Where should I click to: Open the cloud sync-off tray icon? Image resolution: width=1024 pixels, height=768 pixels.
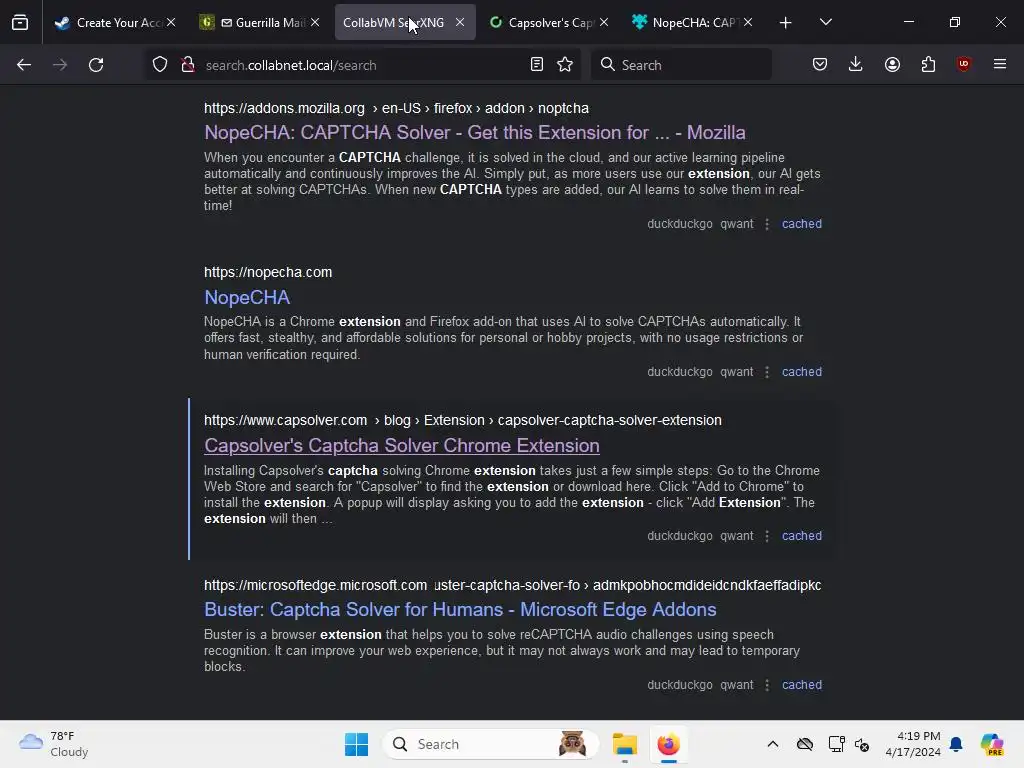(x=805, y=744)
